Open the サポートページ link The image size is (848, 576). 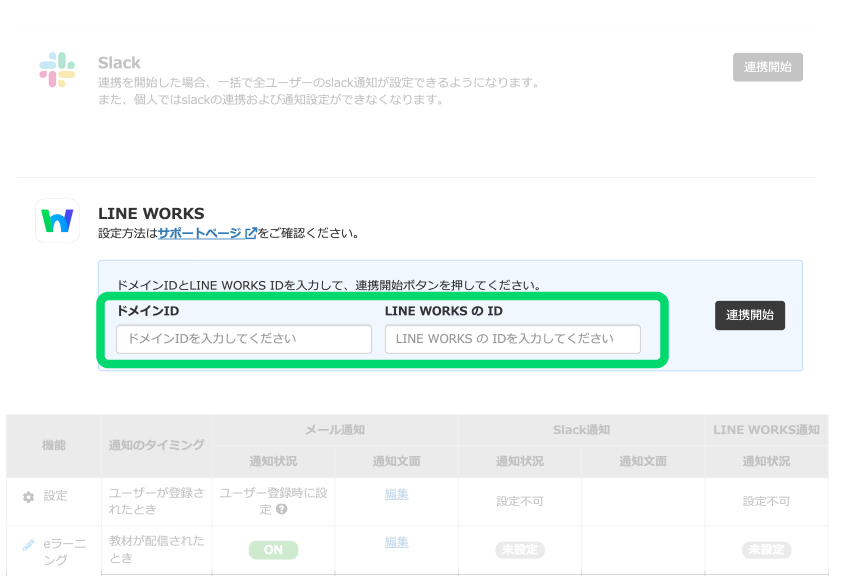(199, 233)
